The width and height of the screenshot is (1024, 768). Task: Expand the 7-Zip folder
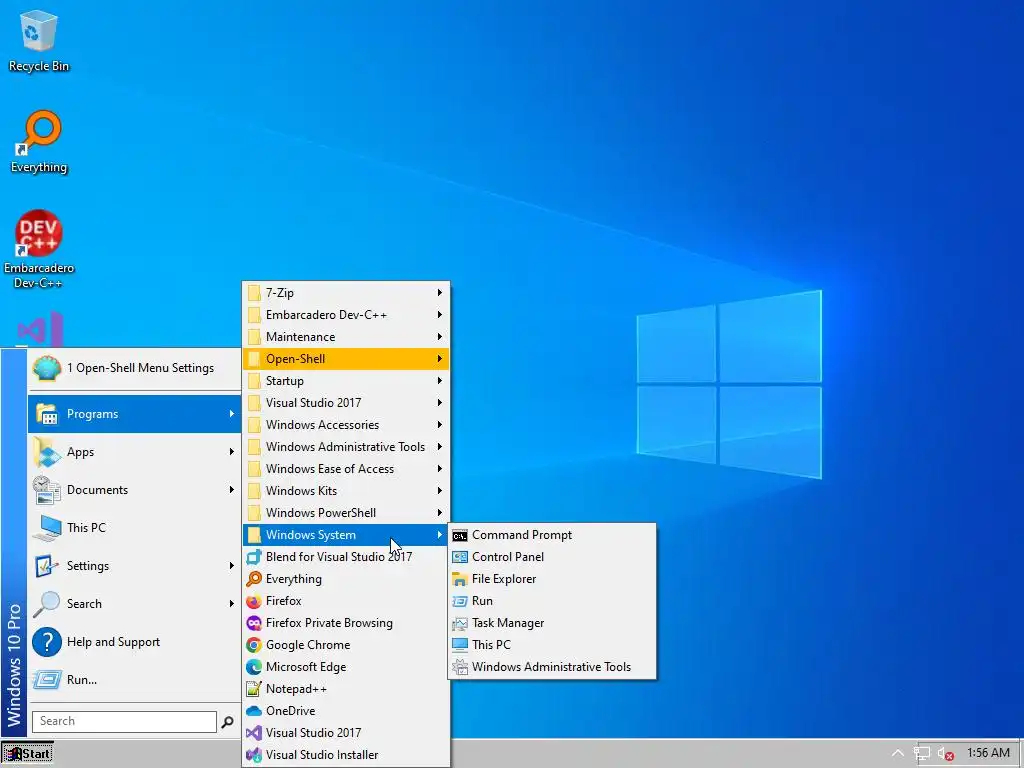pyautogui.click(x=346, y=293)
